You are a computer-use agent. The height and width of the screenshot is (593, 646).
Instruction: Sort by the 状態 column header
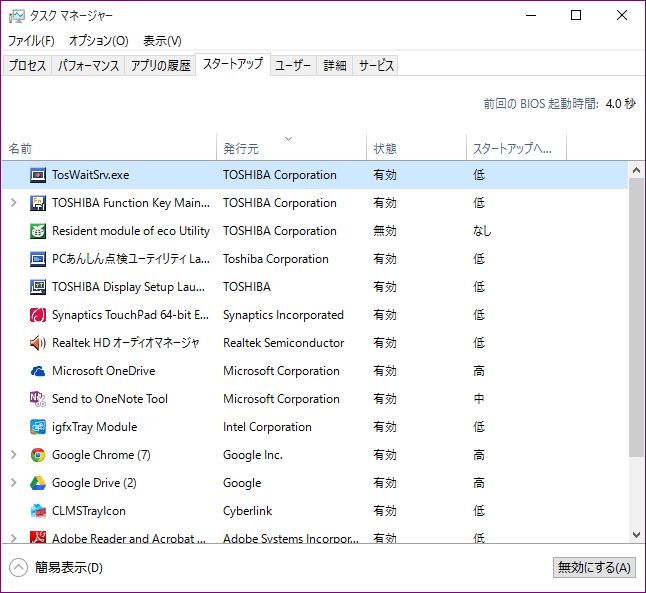[x=417, y=147]
